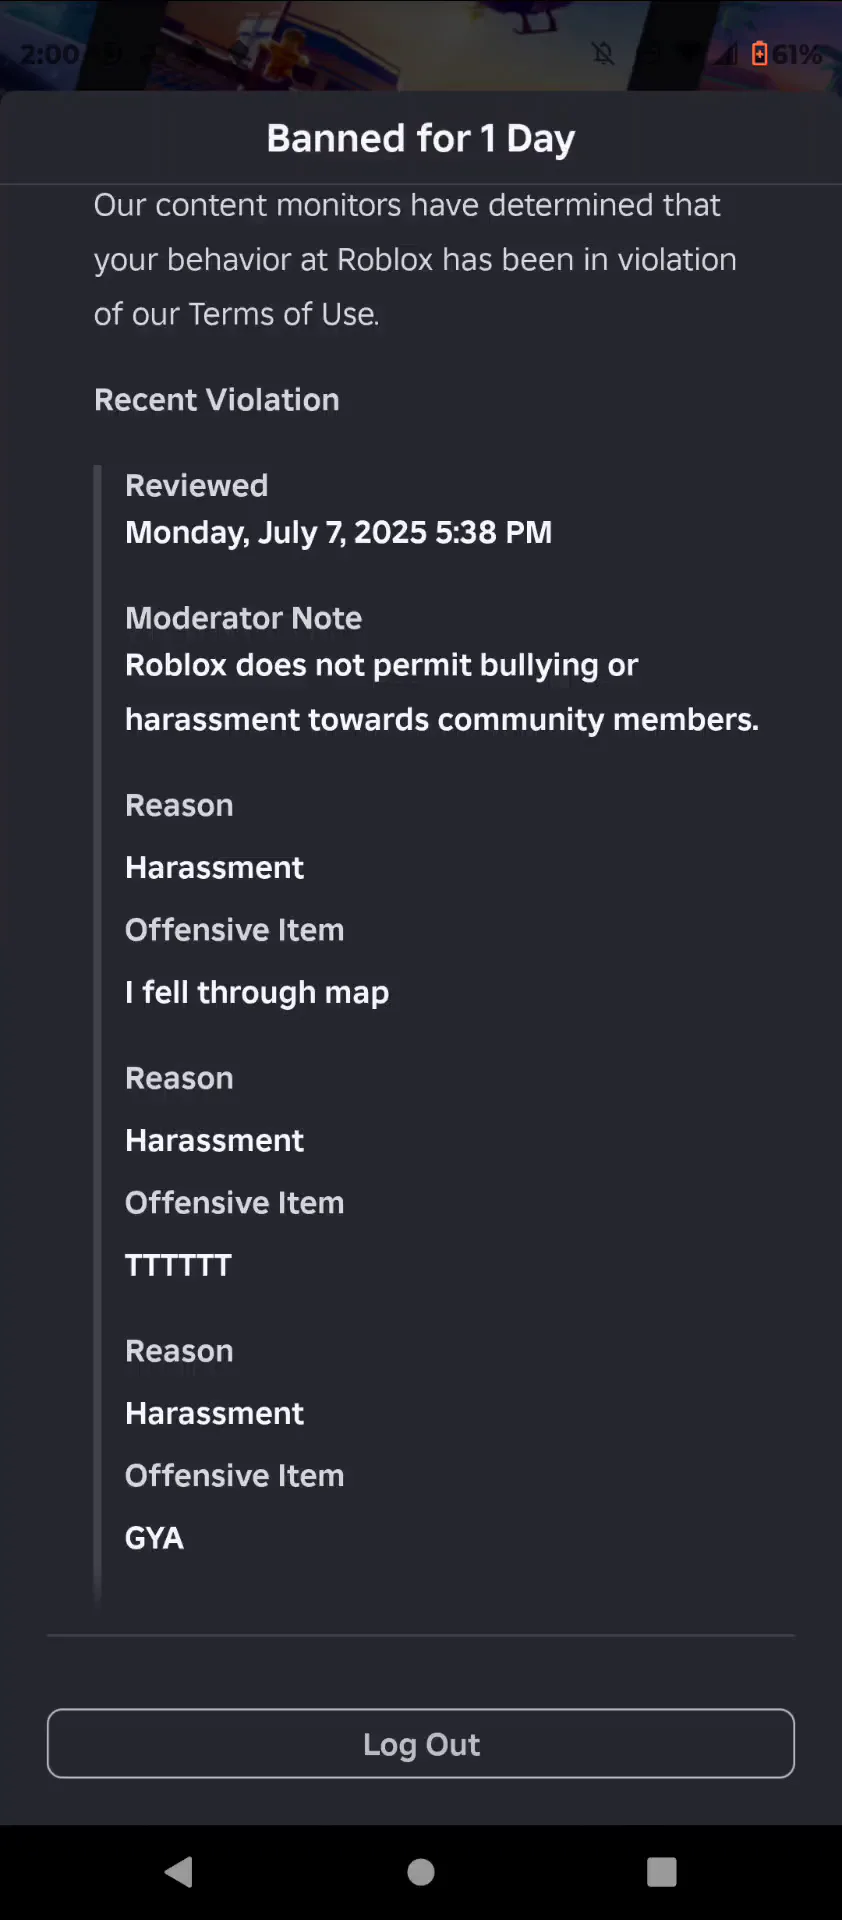This screenshot has height=1920, width=842.
Task: Tap the 2:00 clock in status bar
Action: tap(49, 54)
